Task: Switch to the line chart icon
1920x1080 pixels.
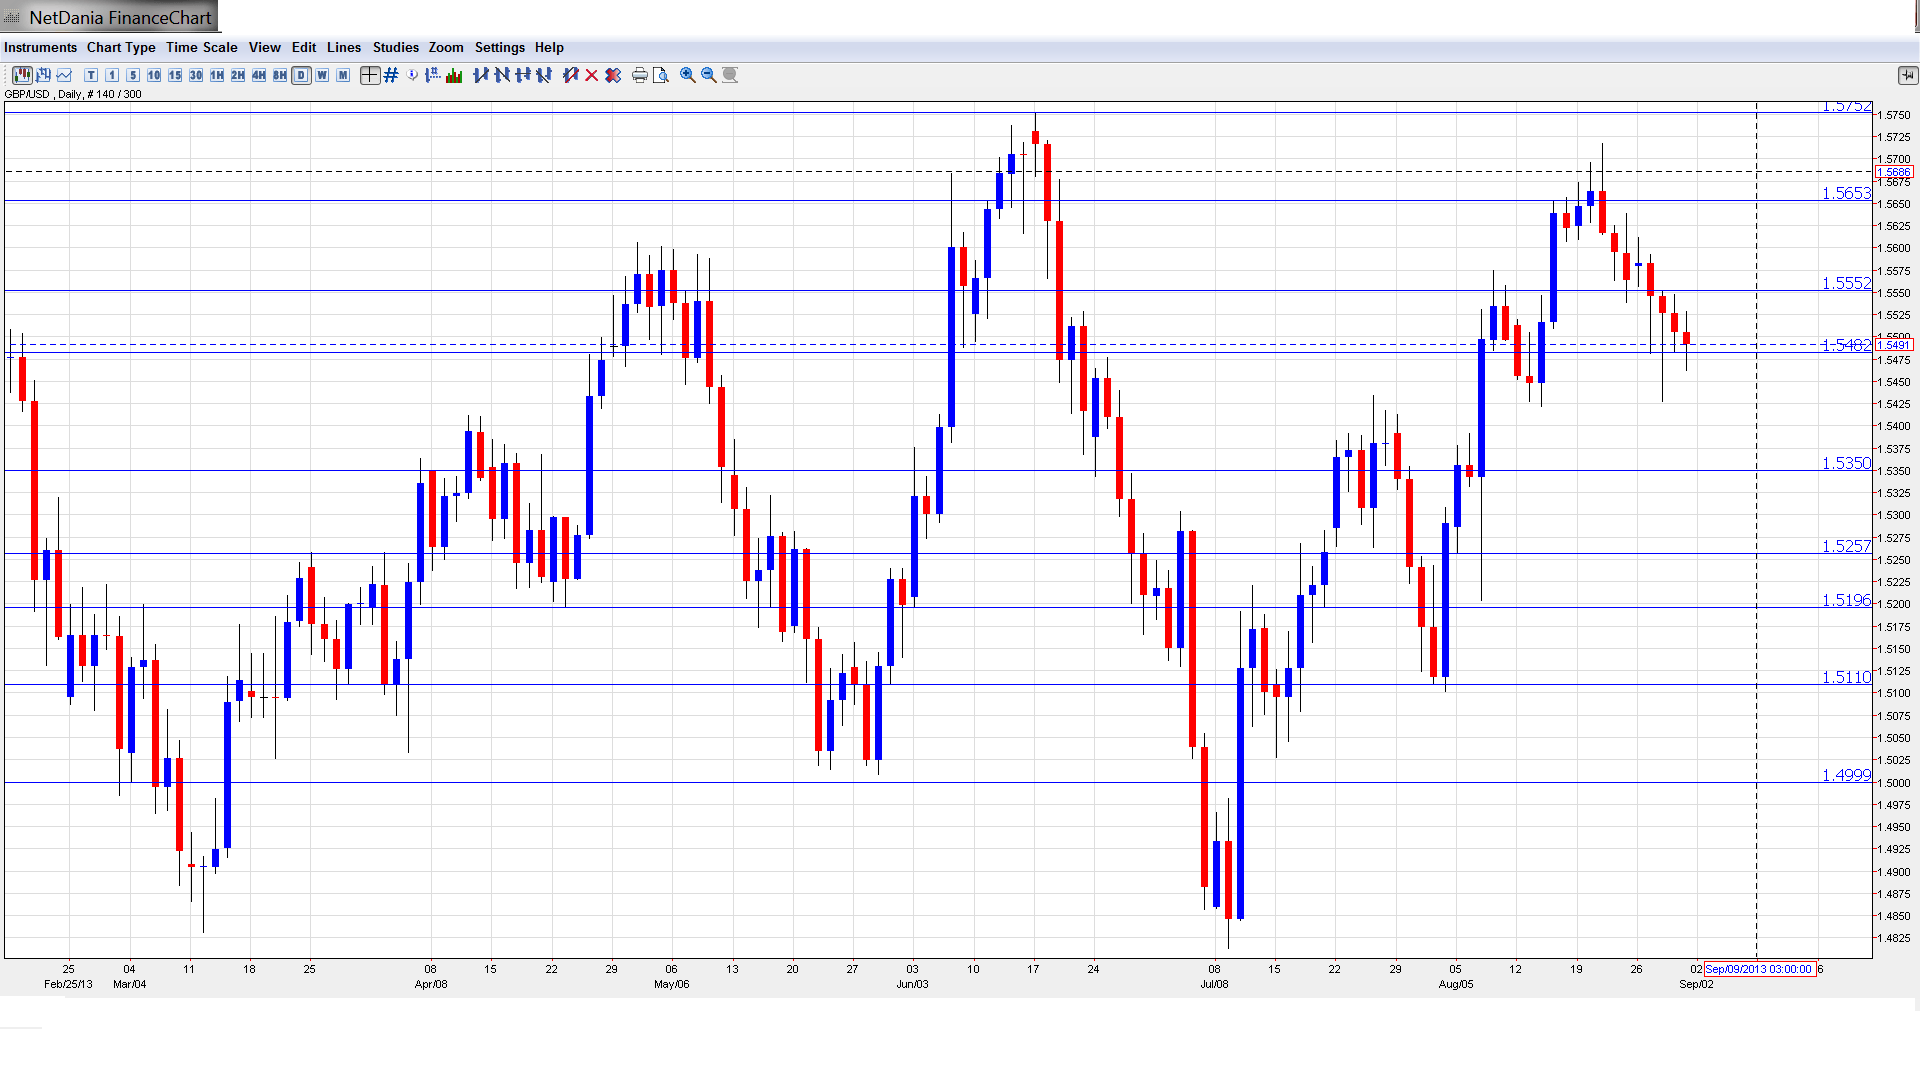Action: tap(65, 75)
